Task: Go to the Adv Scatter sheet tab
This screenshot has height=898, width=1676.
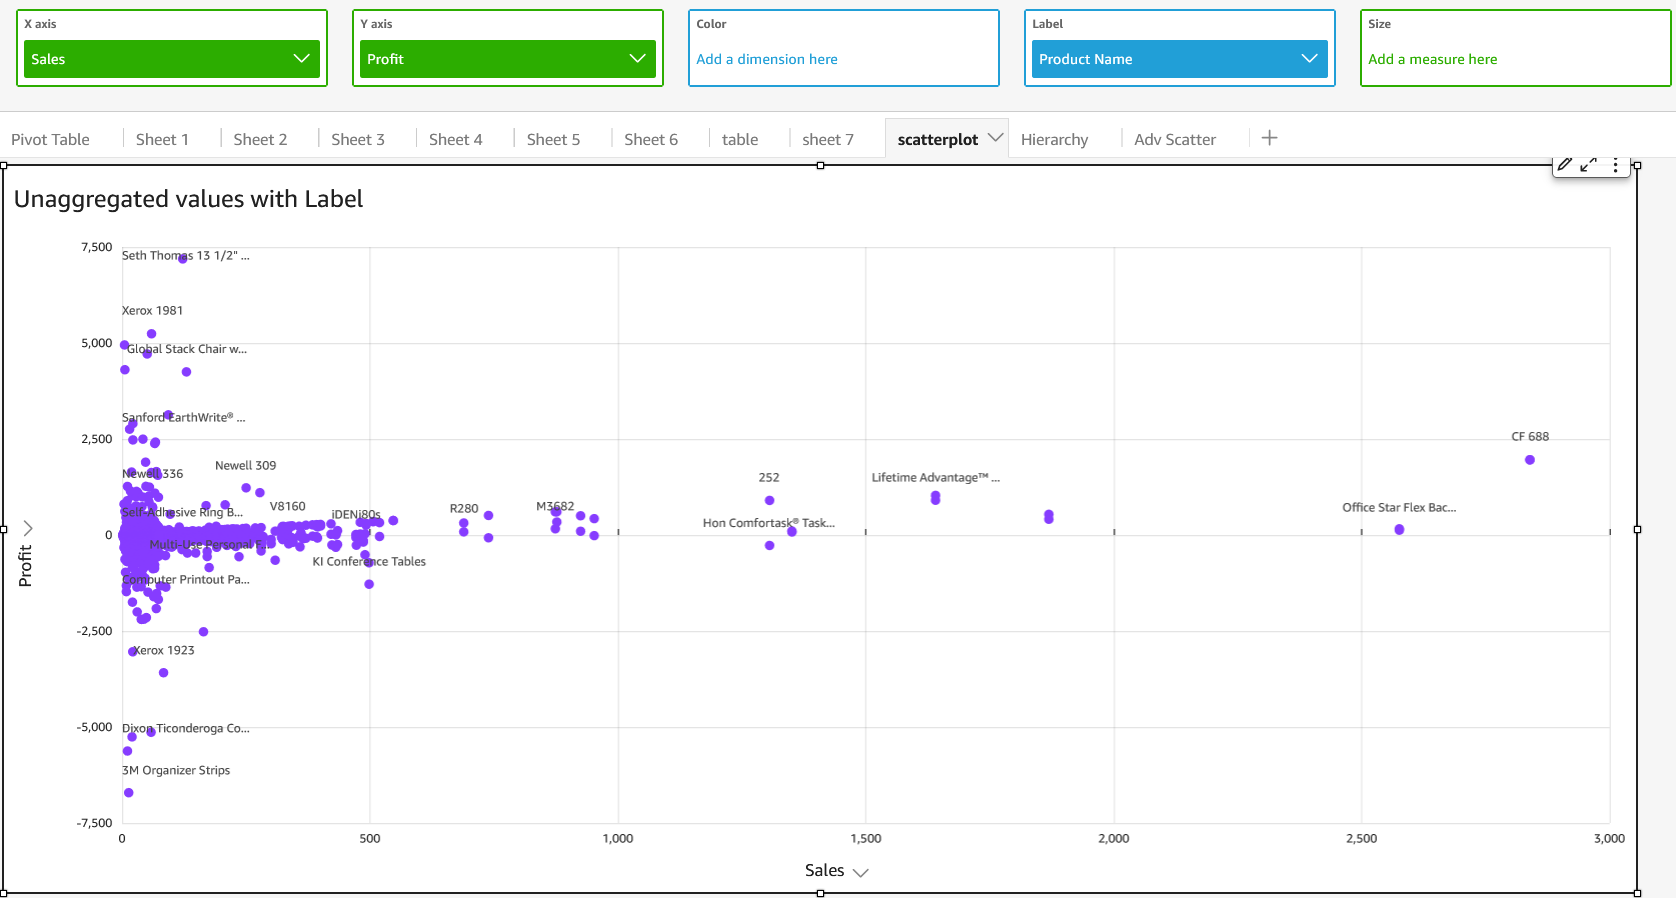Action: [1174, 140]
